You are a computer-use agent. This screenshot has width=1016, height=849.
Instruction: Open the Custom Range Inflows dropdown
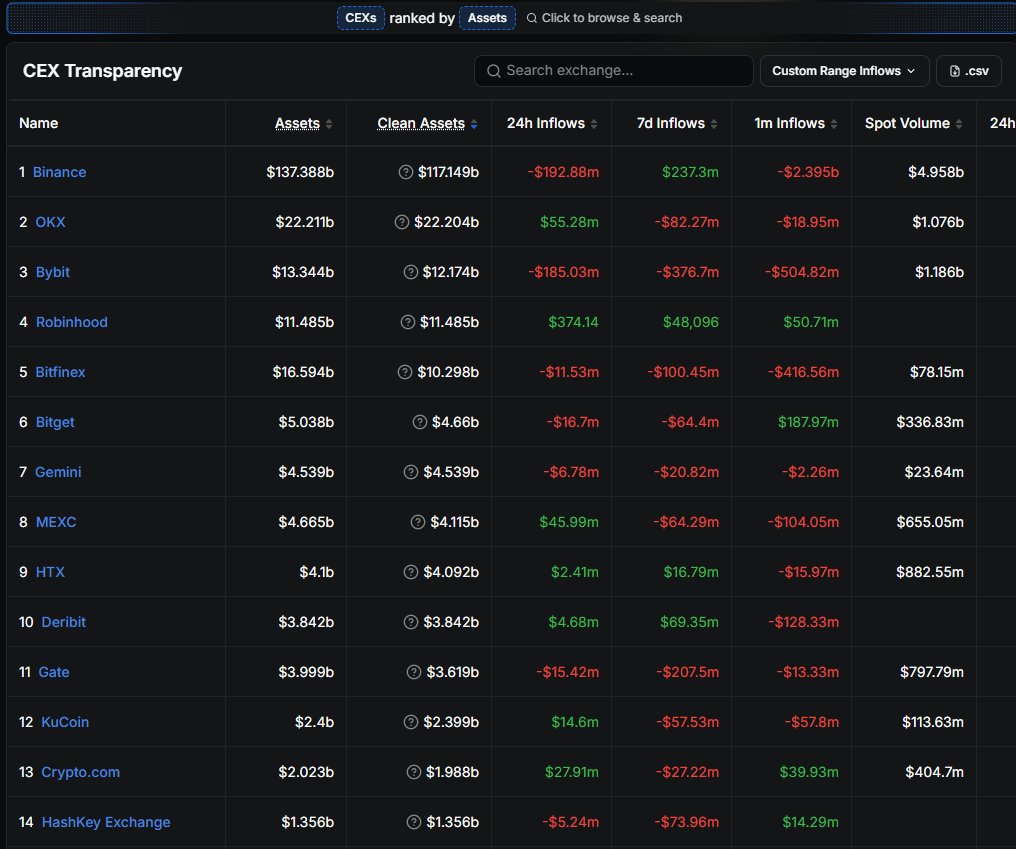click(x=844, y=71)
